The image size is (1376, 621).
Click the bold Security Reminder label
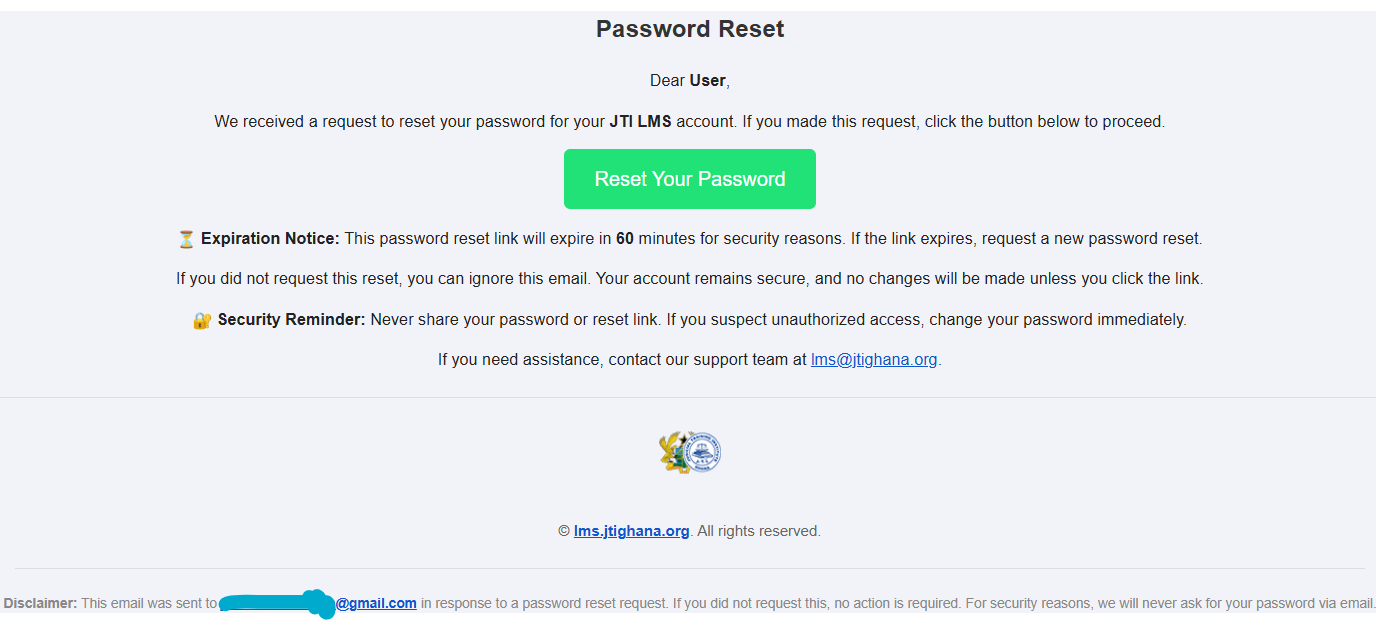click(292, 320)
